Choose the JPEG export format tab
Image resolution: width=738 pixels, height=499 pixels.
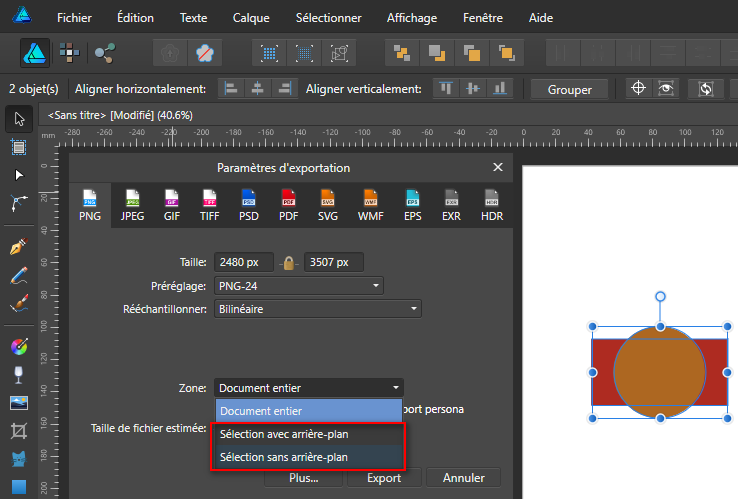coord(132,205)
